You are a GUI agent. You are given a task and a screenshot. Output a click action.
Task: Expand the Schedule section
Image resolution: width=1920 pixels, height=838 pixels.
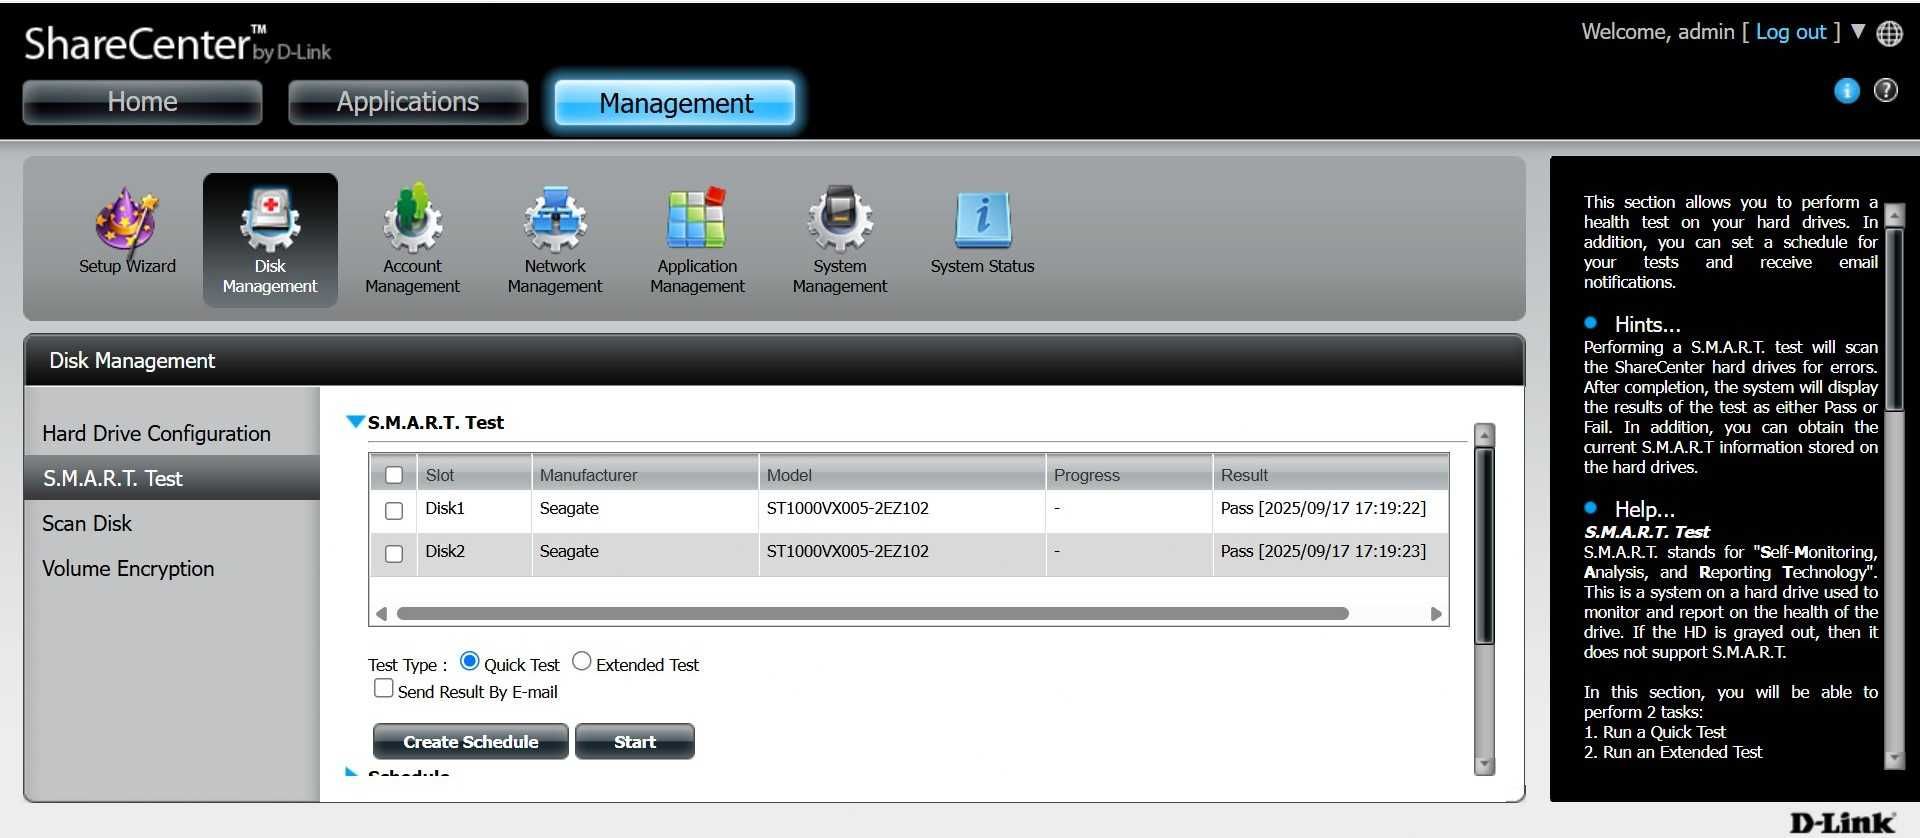(351, 772)
